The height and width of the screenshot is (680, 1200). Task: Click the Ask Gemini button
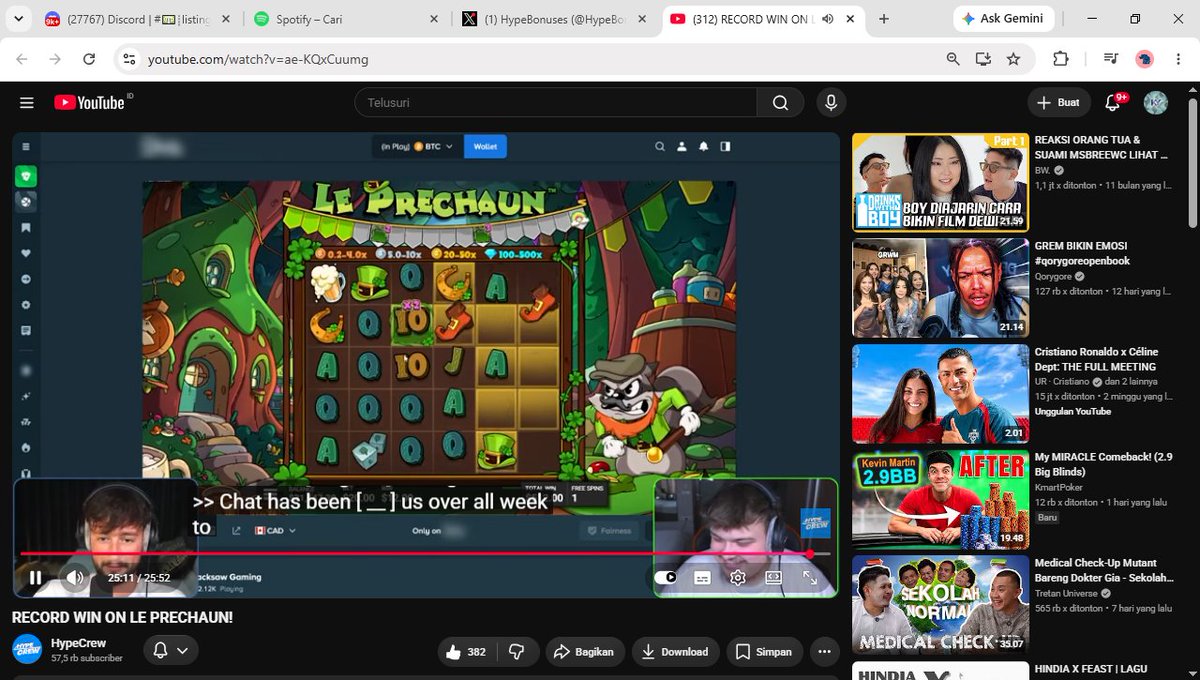pos(1004,19)
